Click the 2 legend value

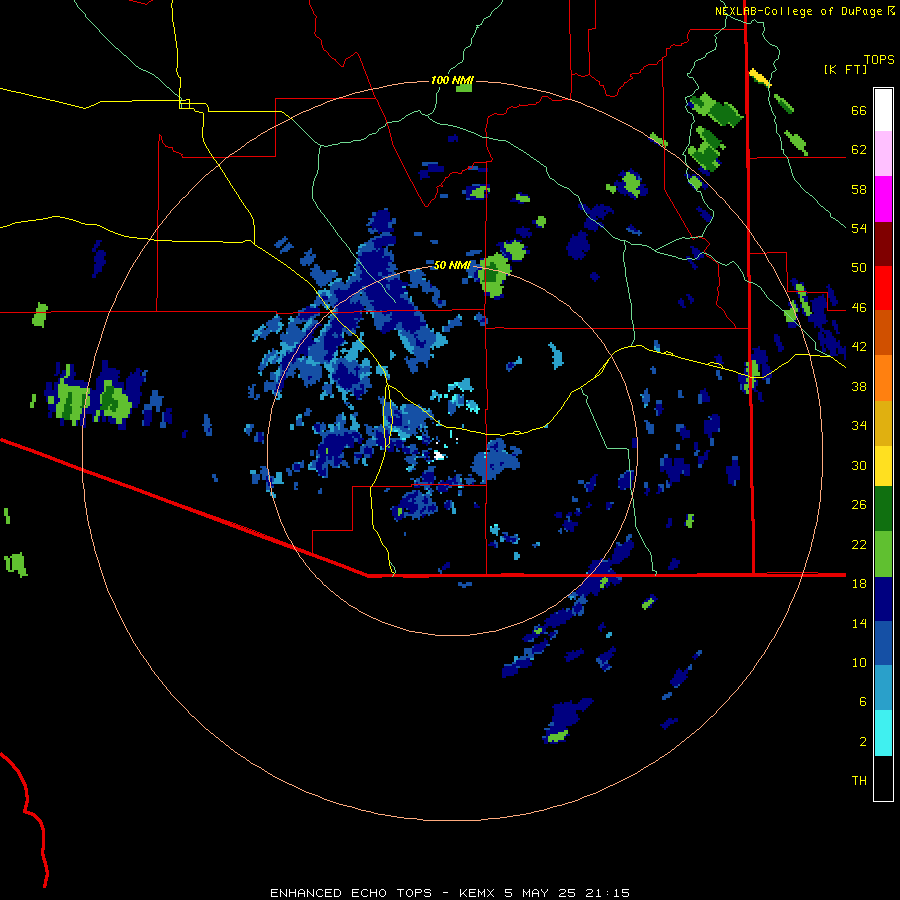tap(863, 741)
